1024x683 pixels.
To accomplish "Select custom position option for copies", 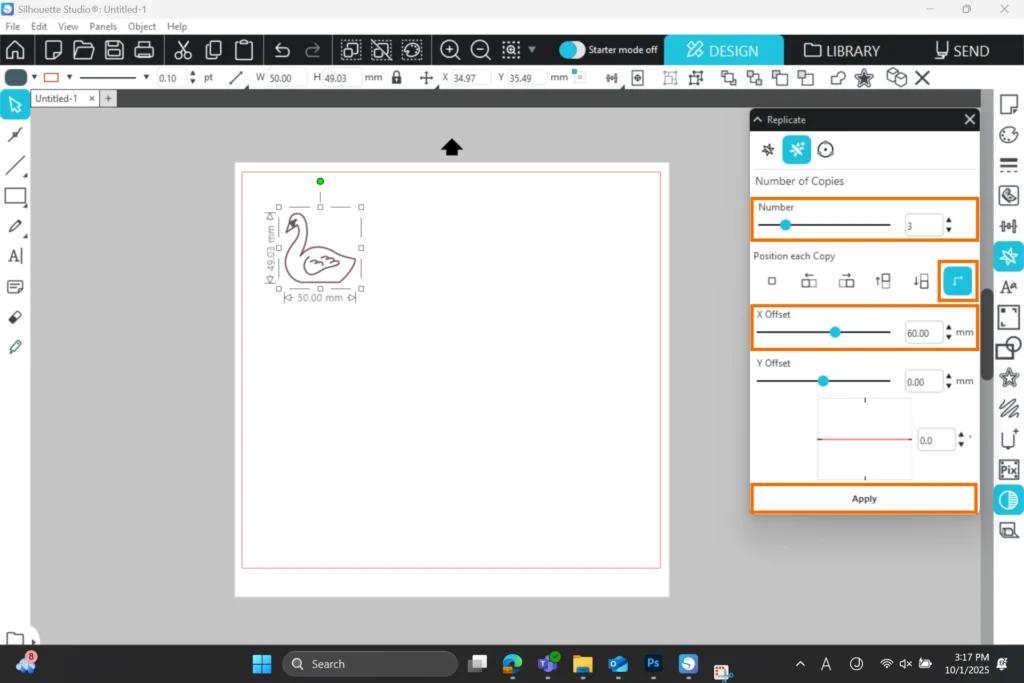I will (x=958, y=282).
